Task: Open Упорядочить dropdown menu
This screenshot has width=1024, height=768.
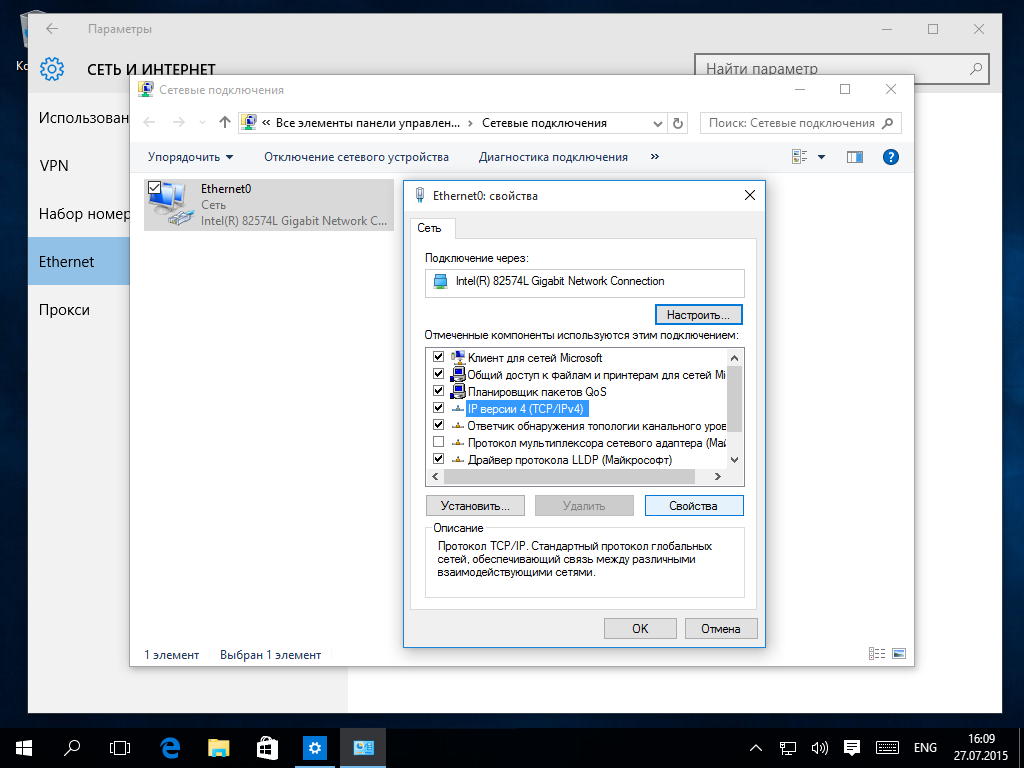Action: [190, 157]
